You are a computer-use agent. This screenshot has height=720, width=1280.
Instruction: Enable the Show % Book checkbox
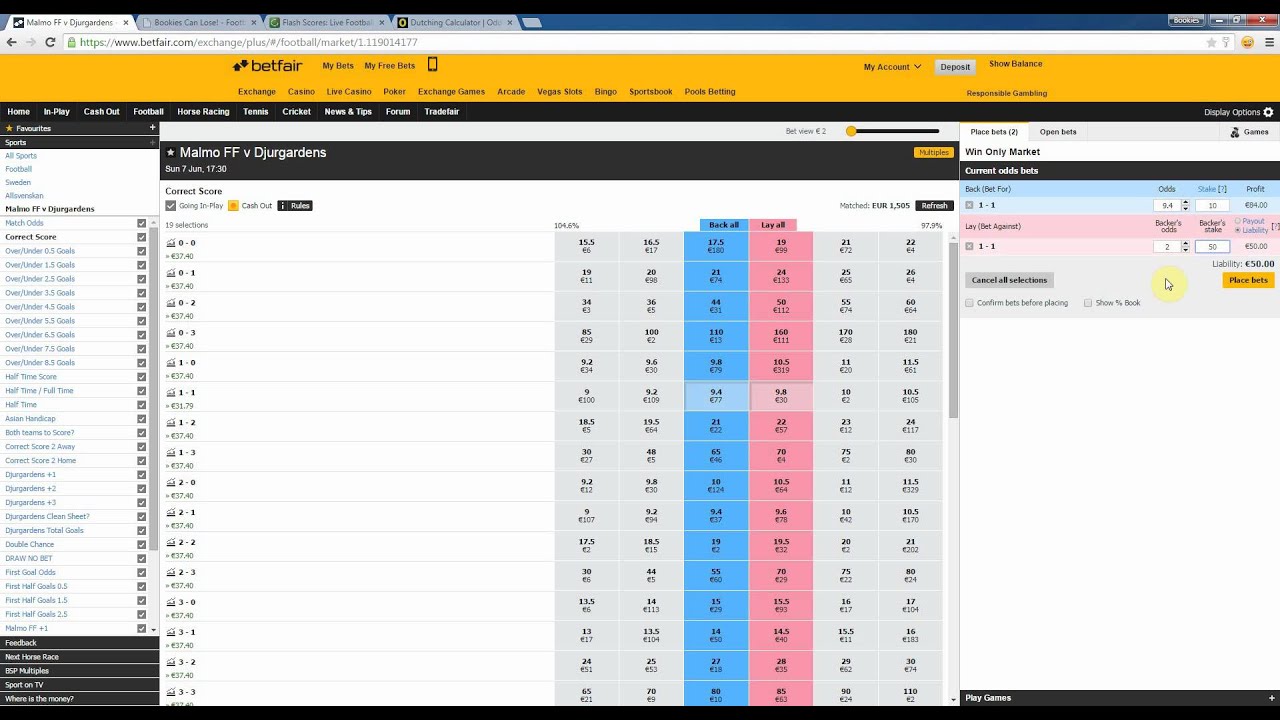[x=1088, y=303]
